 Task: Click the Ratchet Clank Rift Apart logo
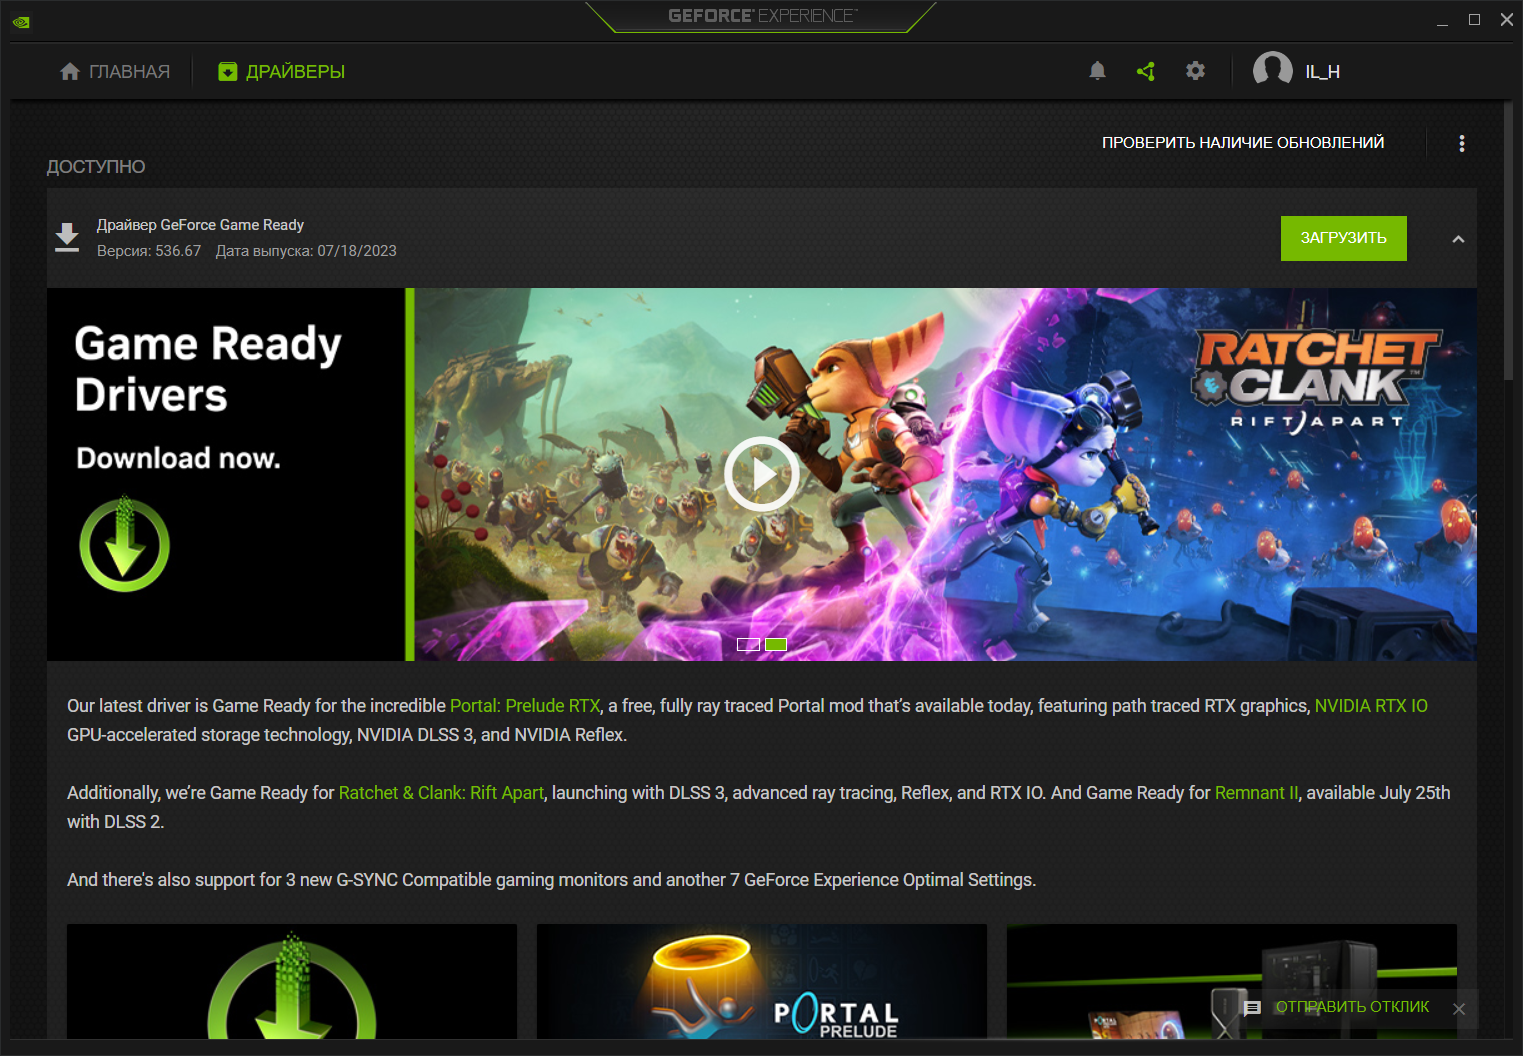point(1316,383)
